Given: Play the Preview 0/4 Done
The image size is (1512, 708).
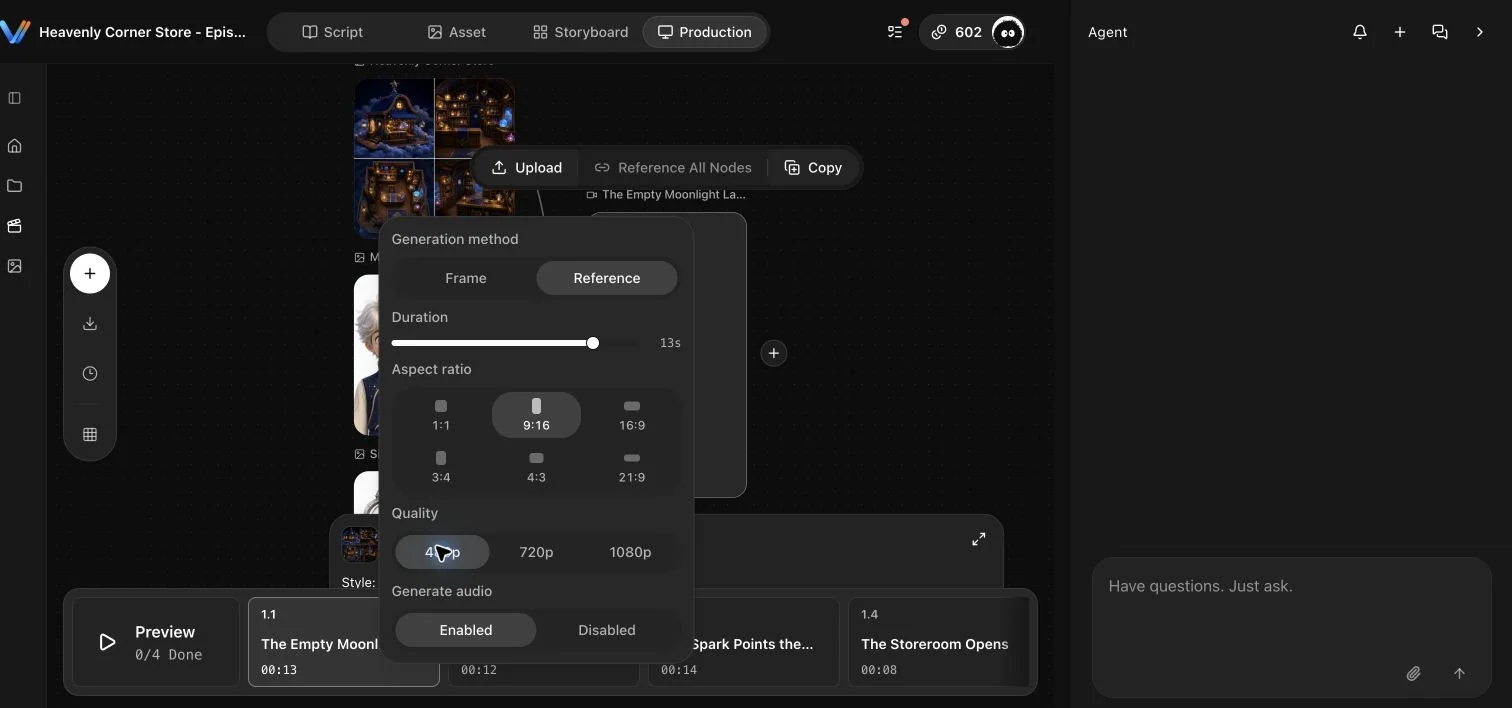Looking at the screenshot, I should point(156,642).
